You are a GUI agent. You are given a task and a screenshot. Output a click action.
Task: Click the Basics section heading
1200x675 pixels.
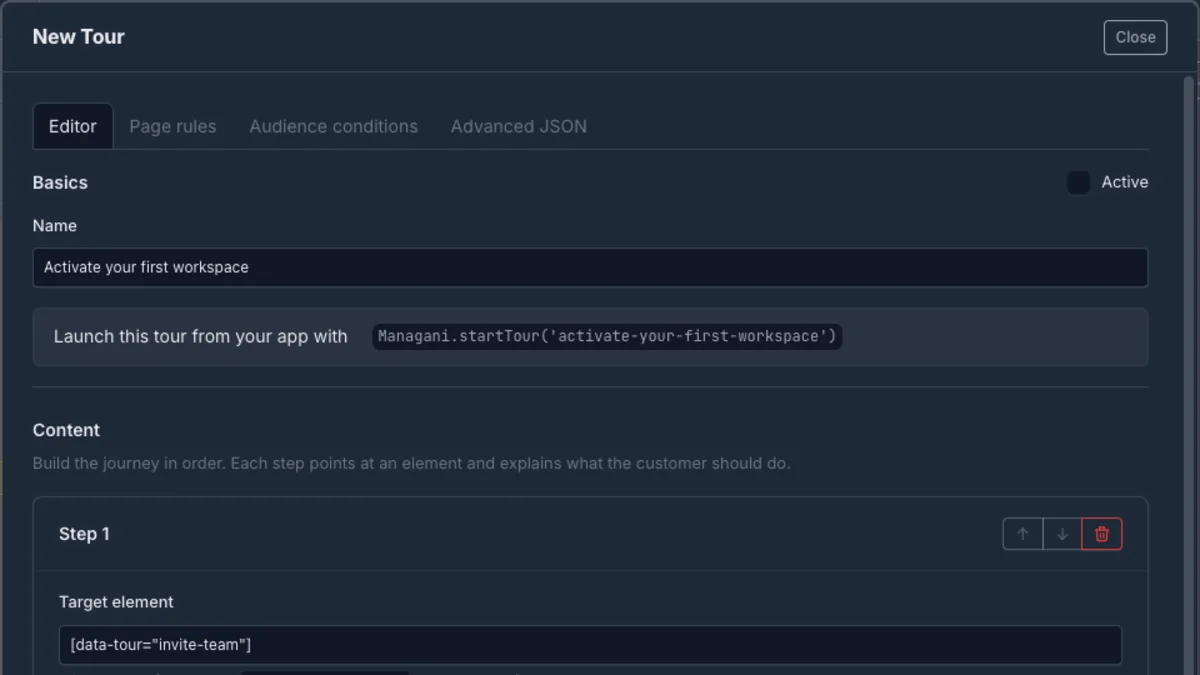pos(60,182)
